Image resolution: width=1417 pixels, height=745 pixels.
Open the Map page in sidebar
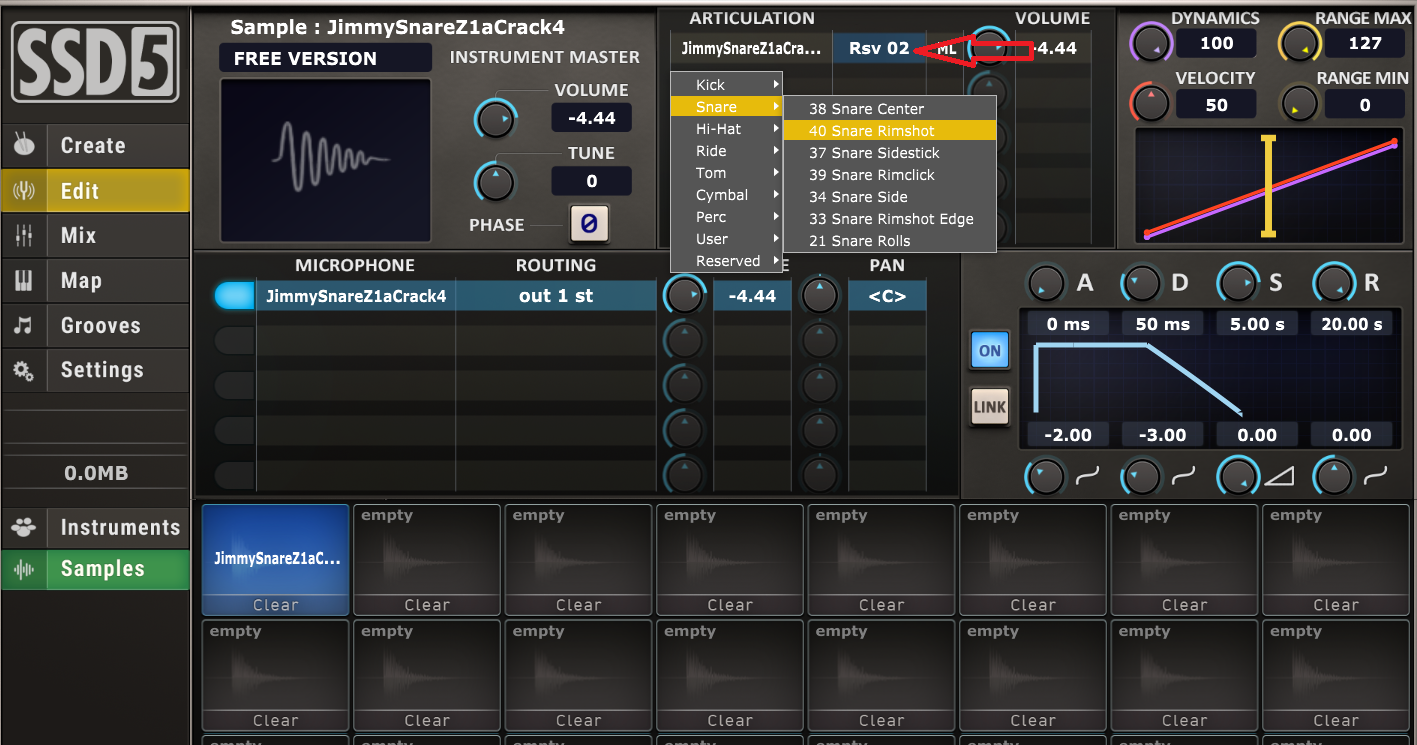(95, 281)
